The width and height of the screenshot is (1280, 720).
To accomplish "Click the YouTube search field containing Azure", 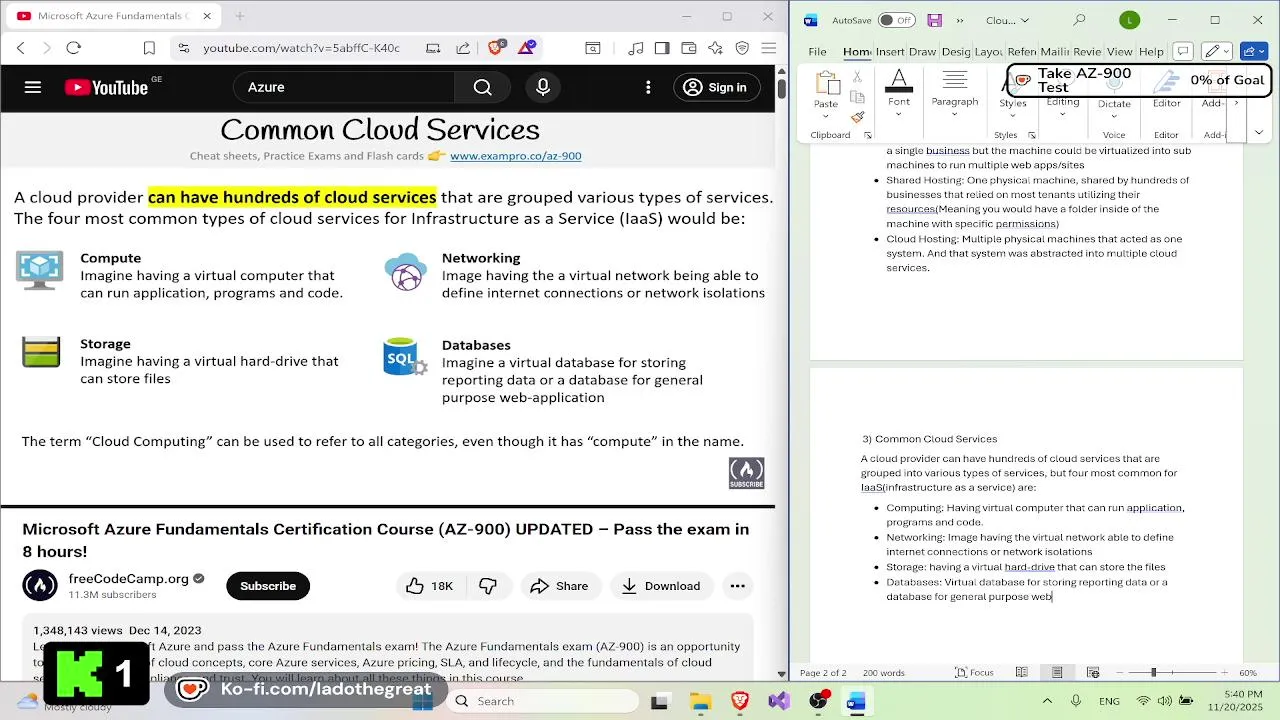I will [x=344, y=87].
